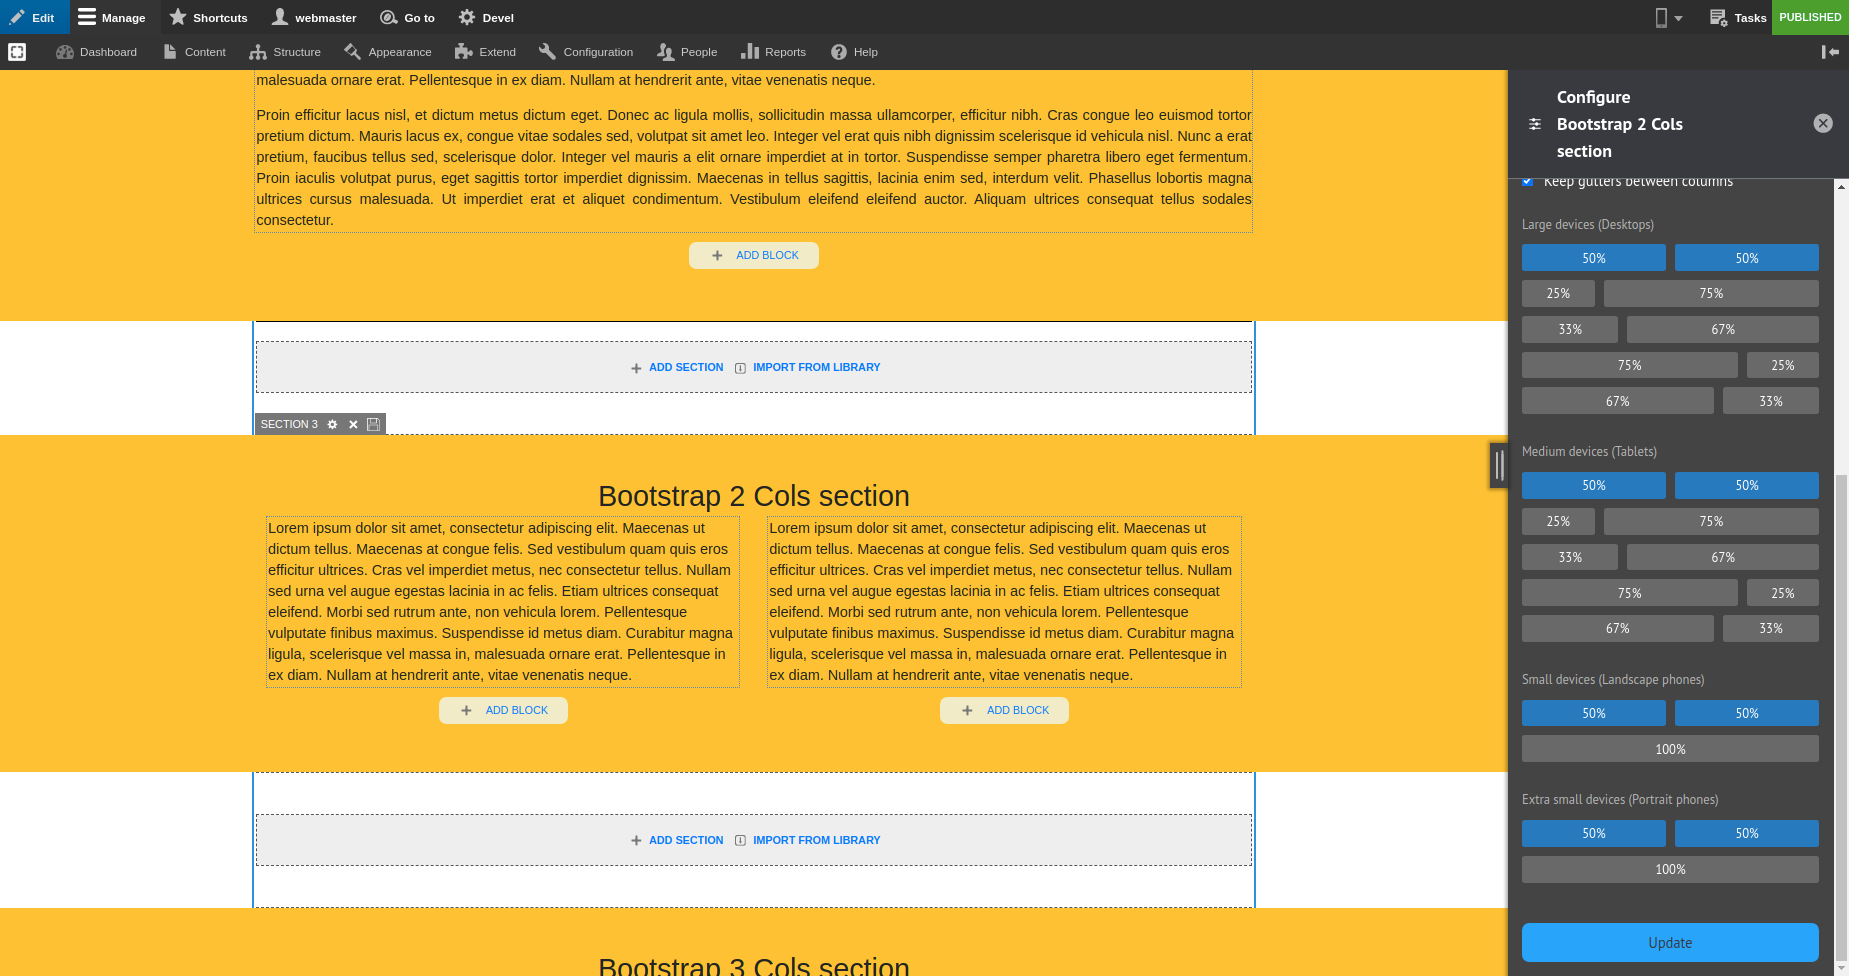Click the Update button
Screen dimensions: 1849x976
[1669, 942]
